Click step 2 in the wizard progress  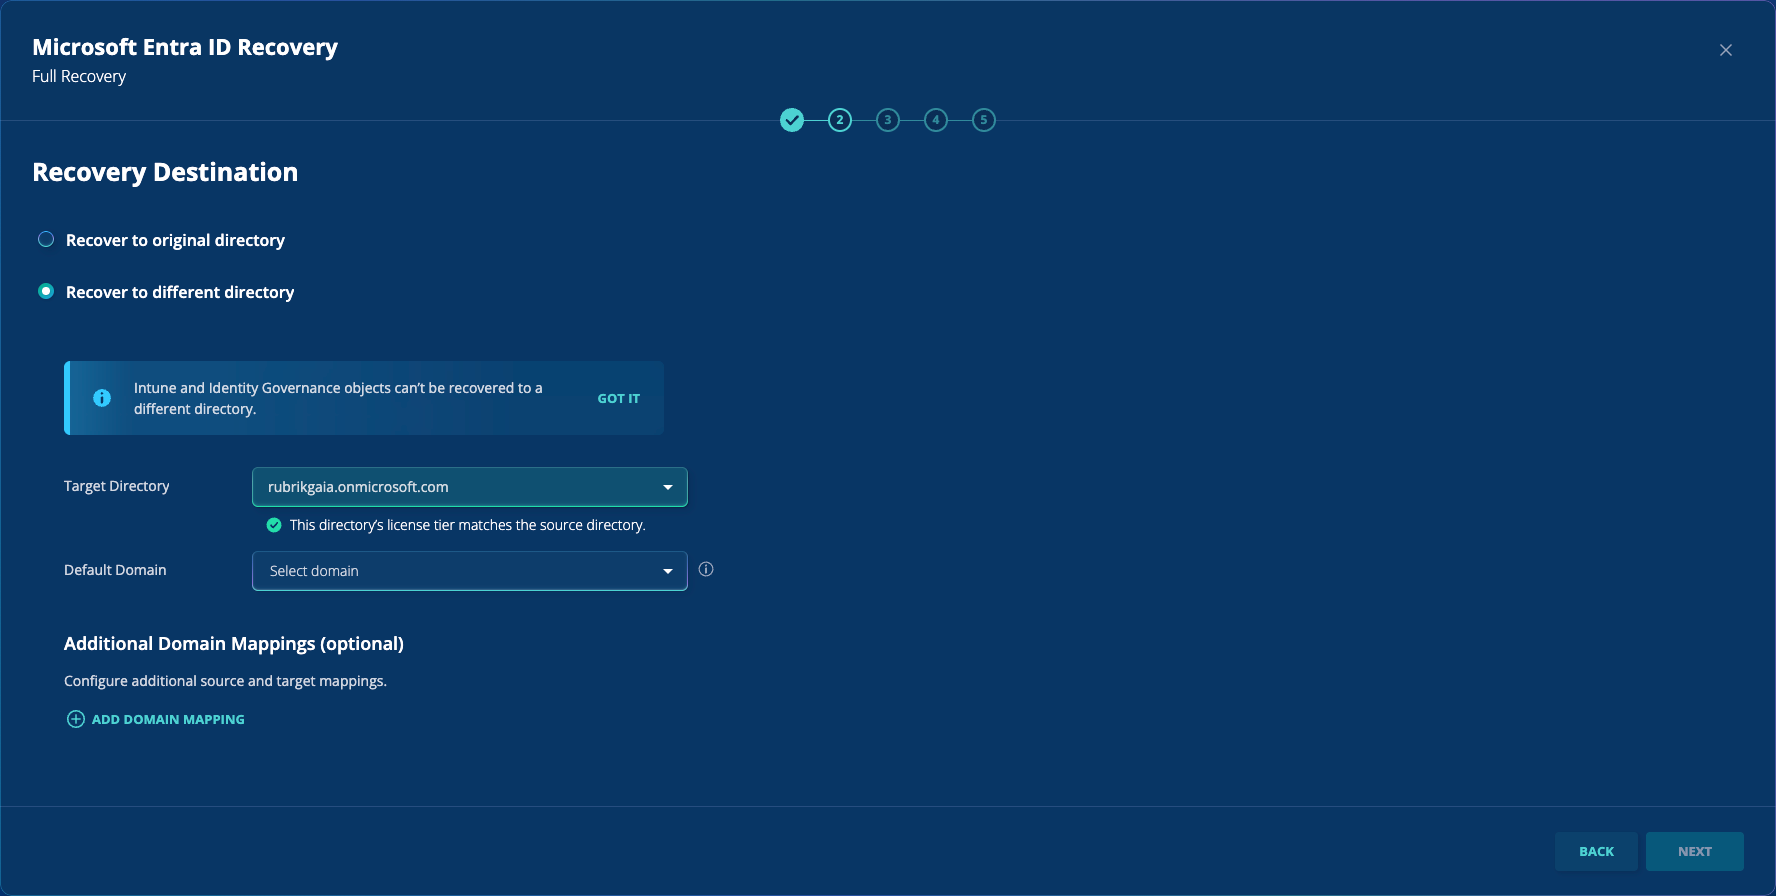point(840,120)
